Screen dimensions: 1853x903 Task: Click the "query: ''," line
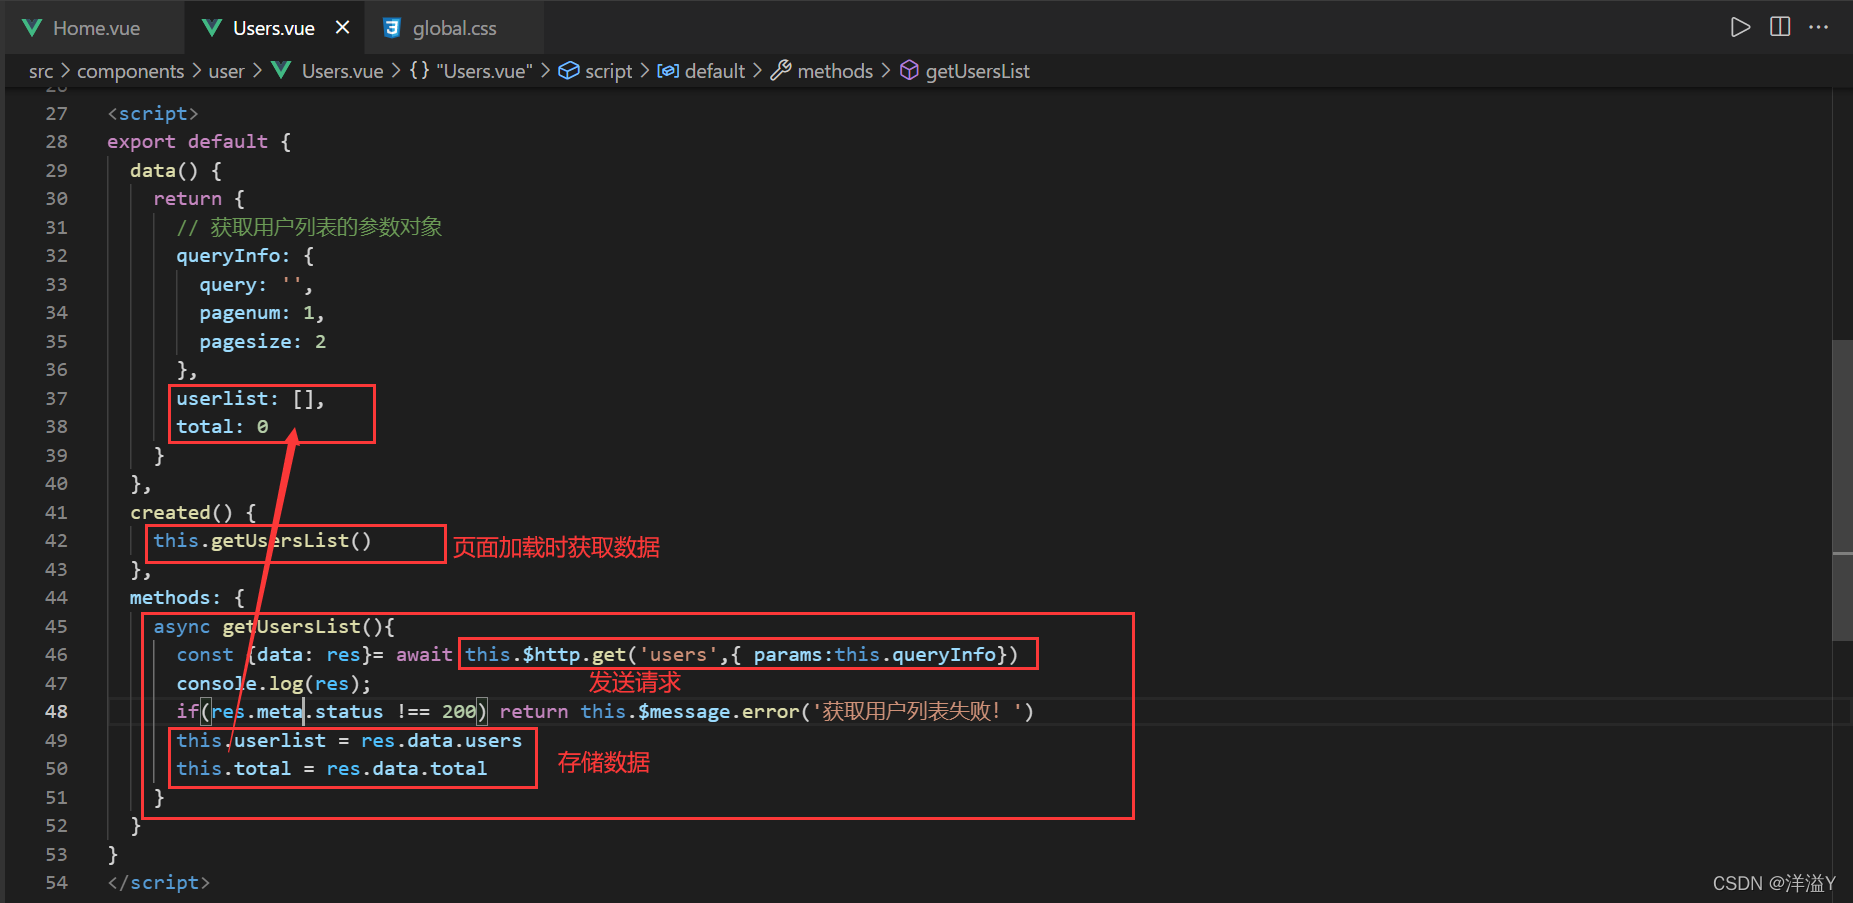tap(256, 285)
